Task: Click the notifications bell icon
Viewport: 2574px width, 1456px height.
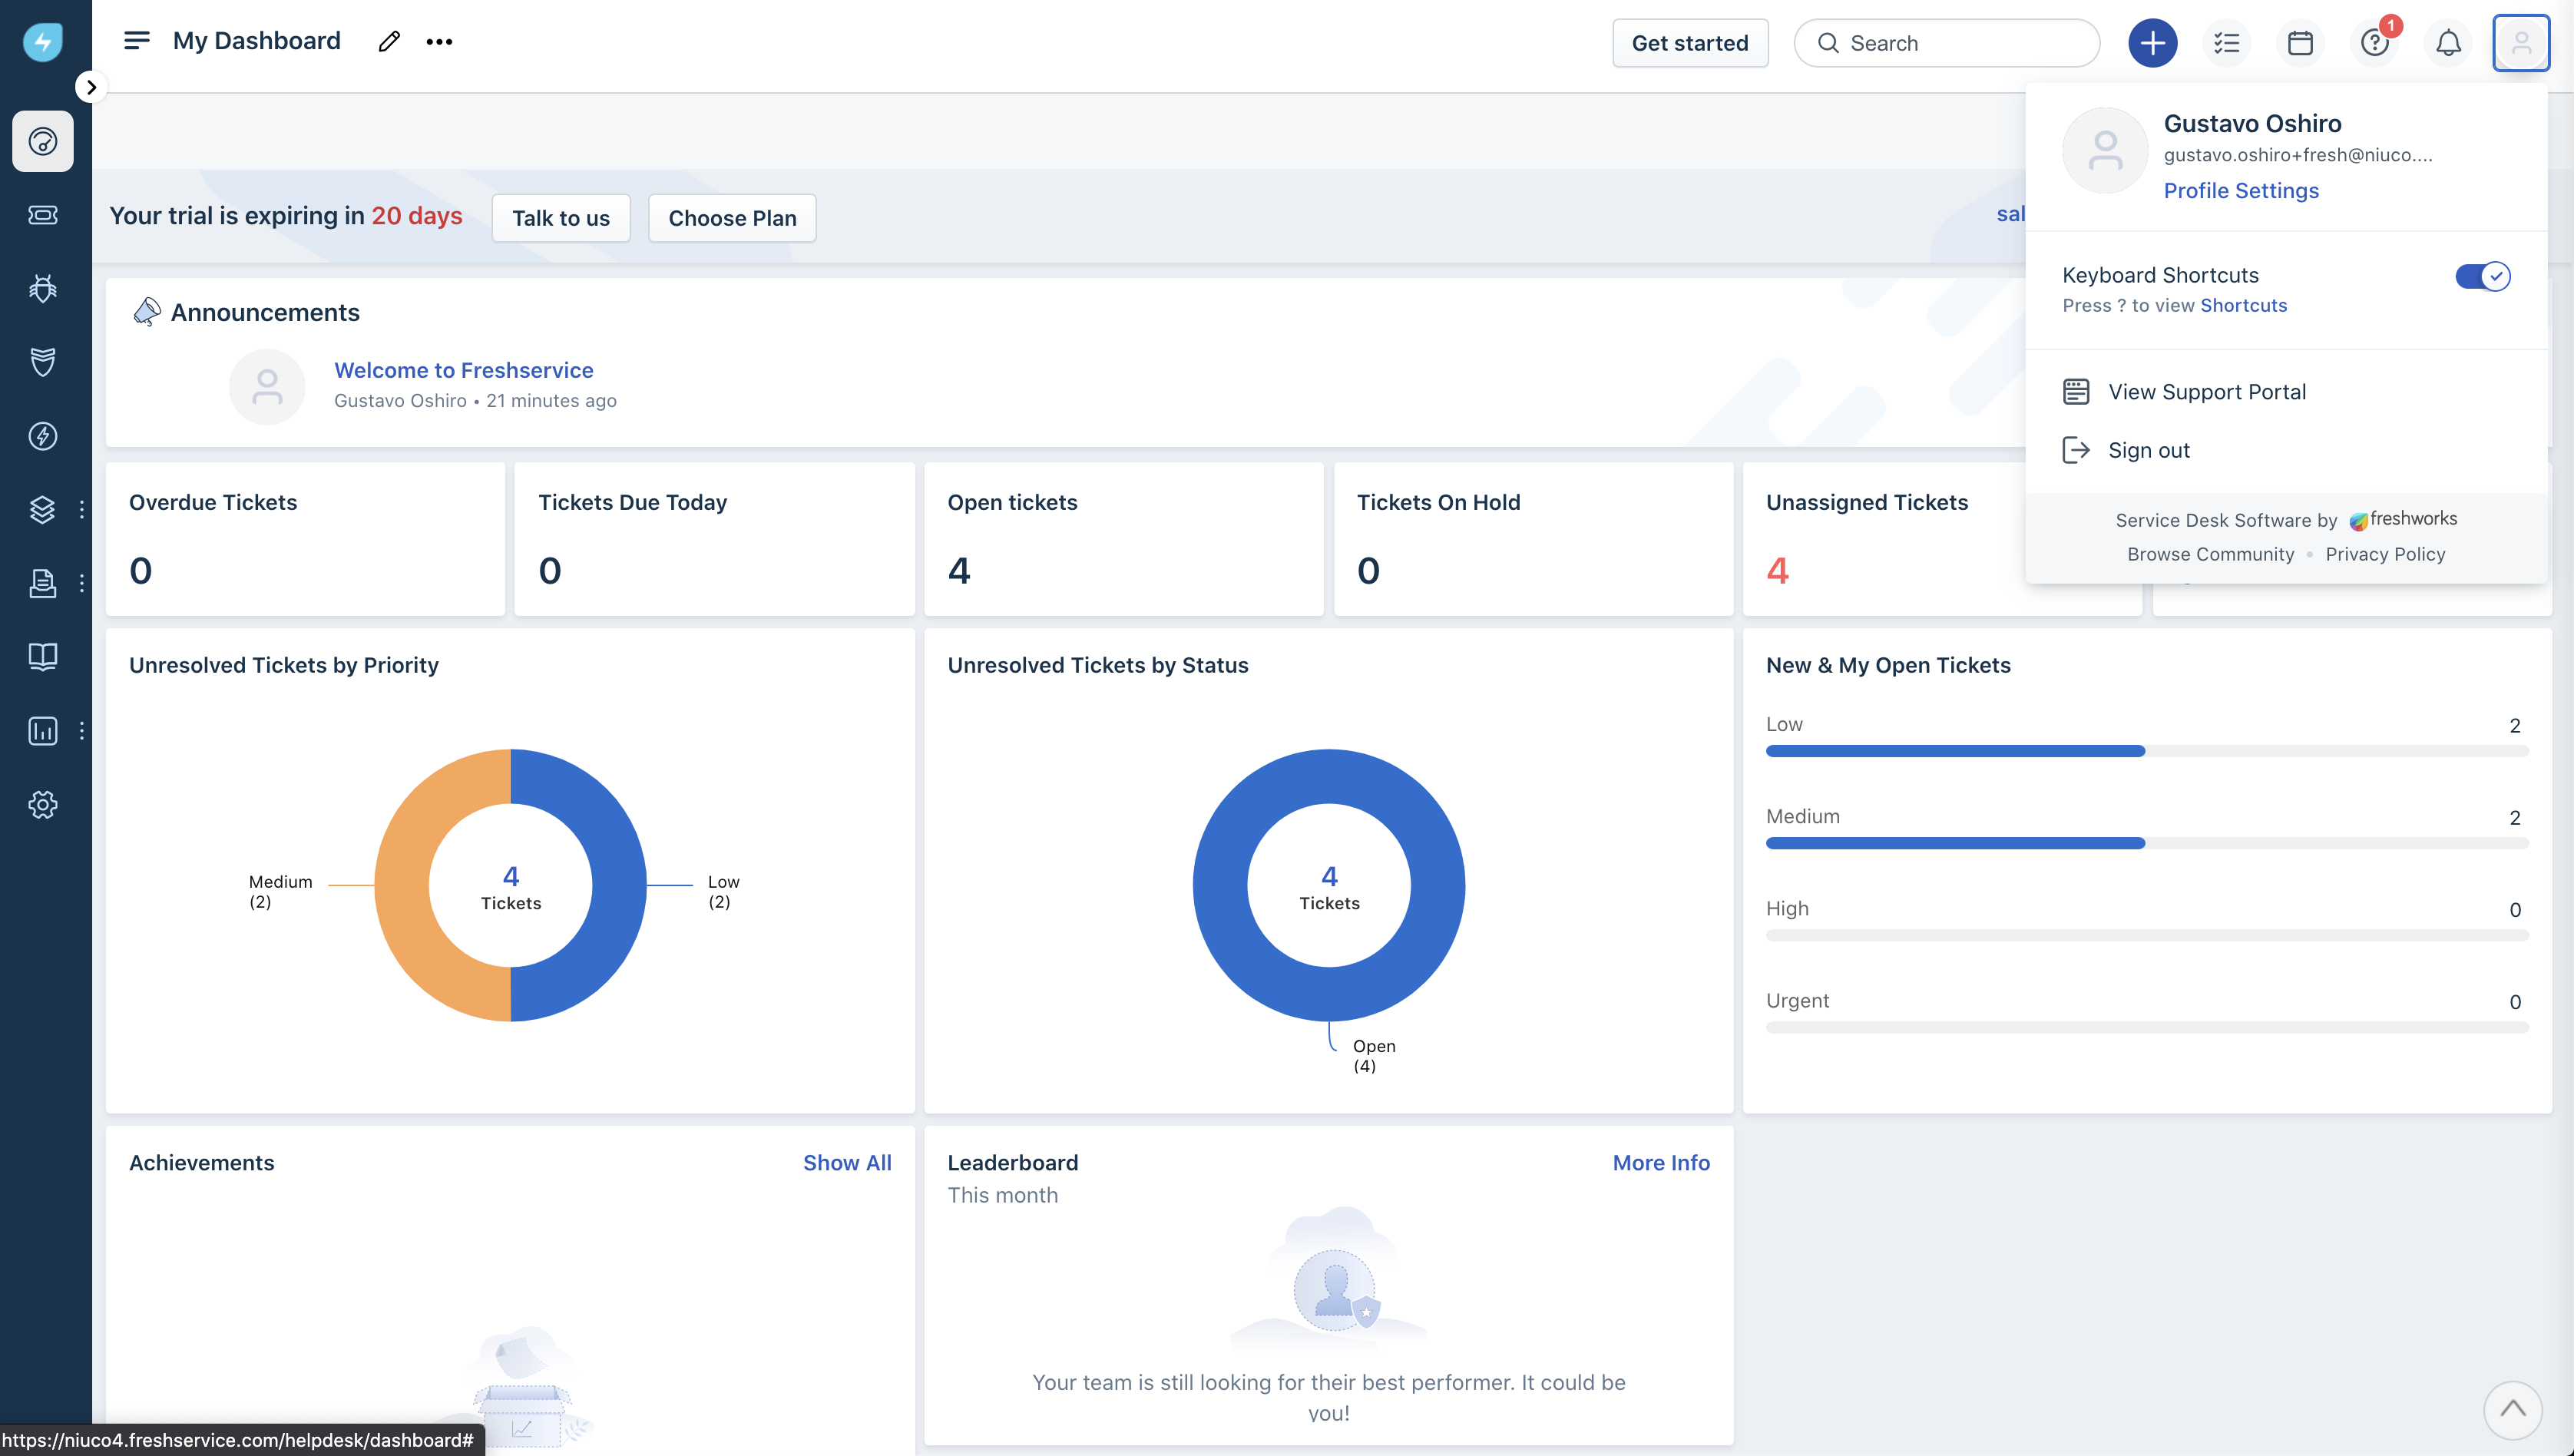Action: point(2448,43)
